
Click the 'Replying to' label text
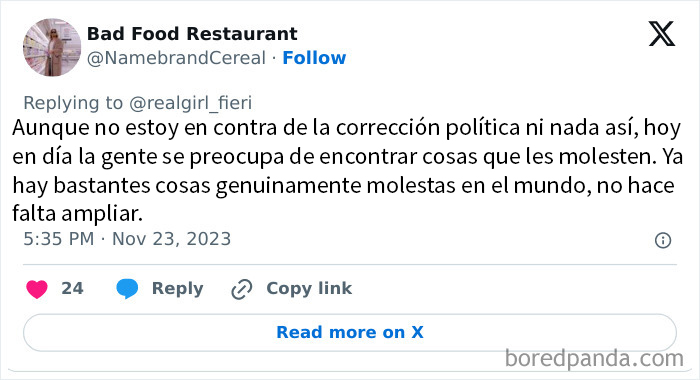pyautogui.click(x=73, y=103)
